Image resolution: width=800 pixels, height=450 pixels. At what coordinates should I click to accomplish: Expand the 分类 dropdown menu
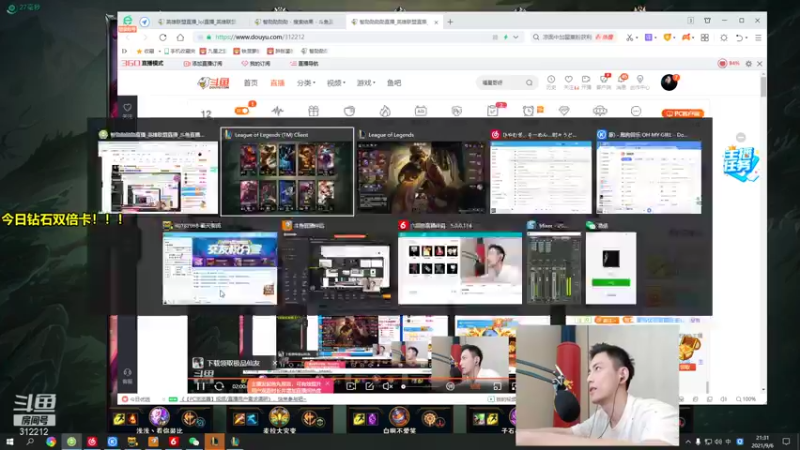(x=306, y=83)
